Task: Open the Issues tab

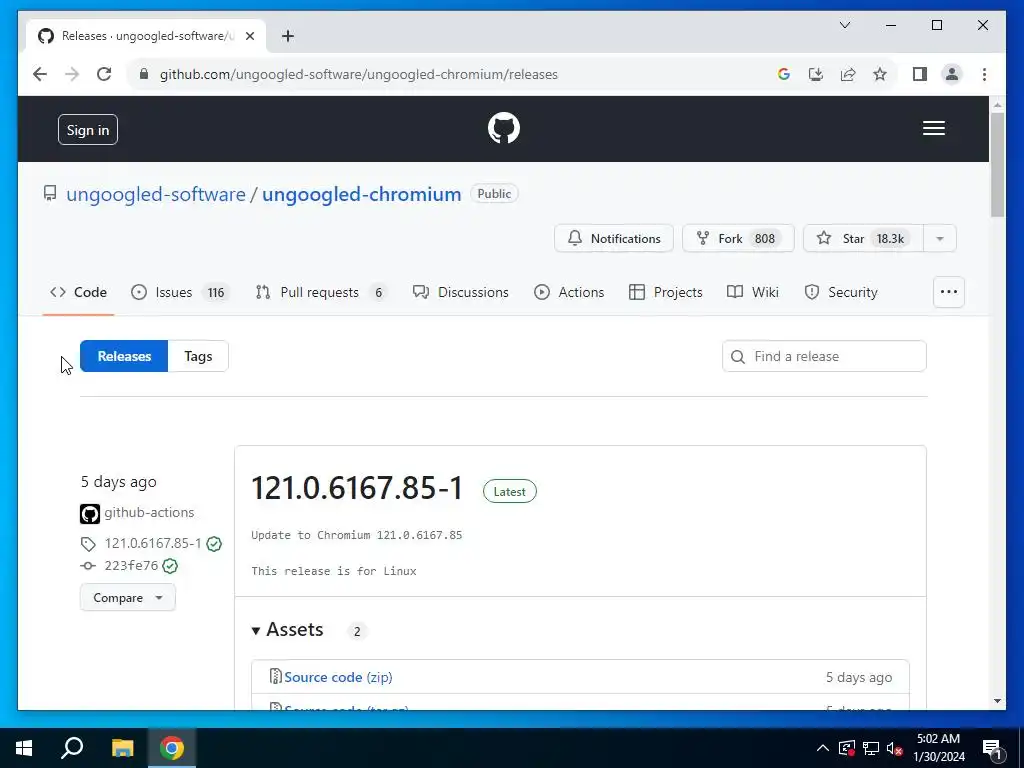Action: click(179, 292)
